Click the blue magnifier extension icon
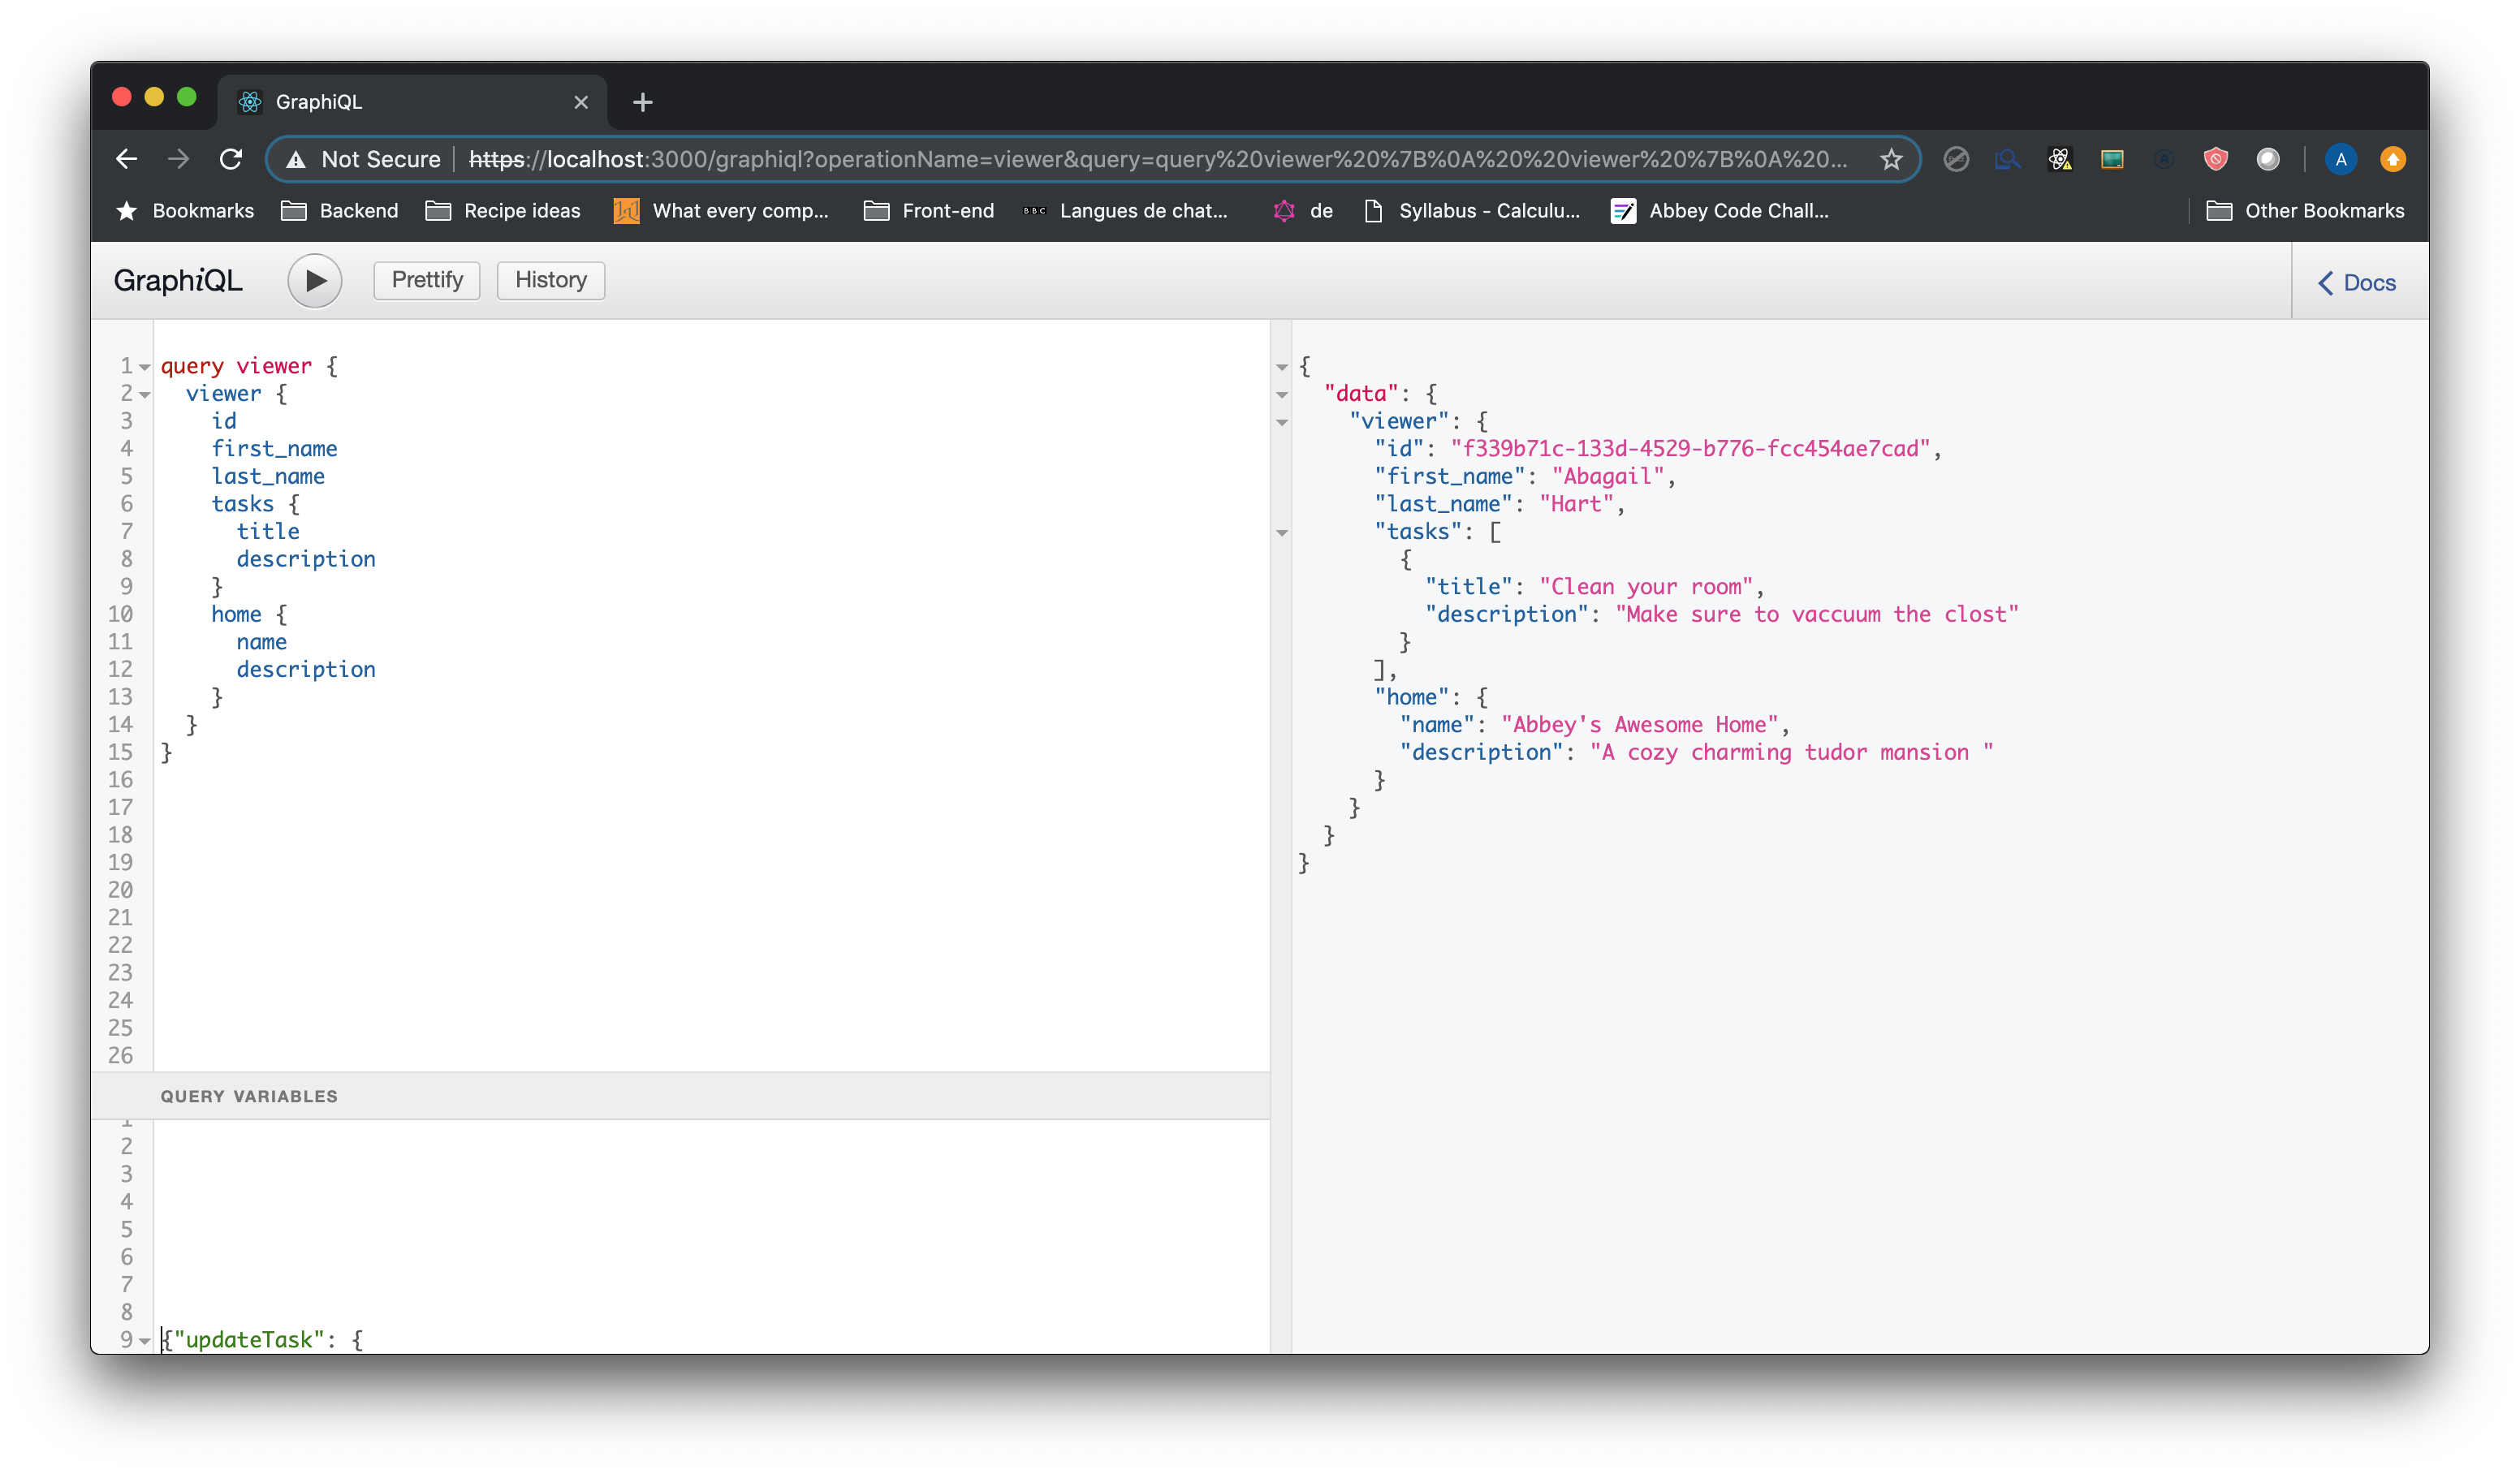The height and width of the screenshot is (1474, 2520). (2008, 159)
